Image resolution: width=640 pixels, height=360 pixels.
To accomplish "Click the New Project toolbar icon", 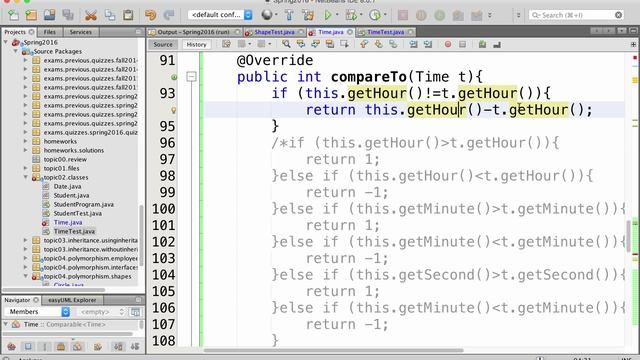I will (31, 16).
